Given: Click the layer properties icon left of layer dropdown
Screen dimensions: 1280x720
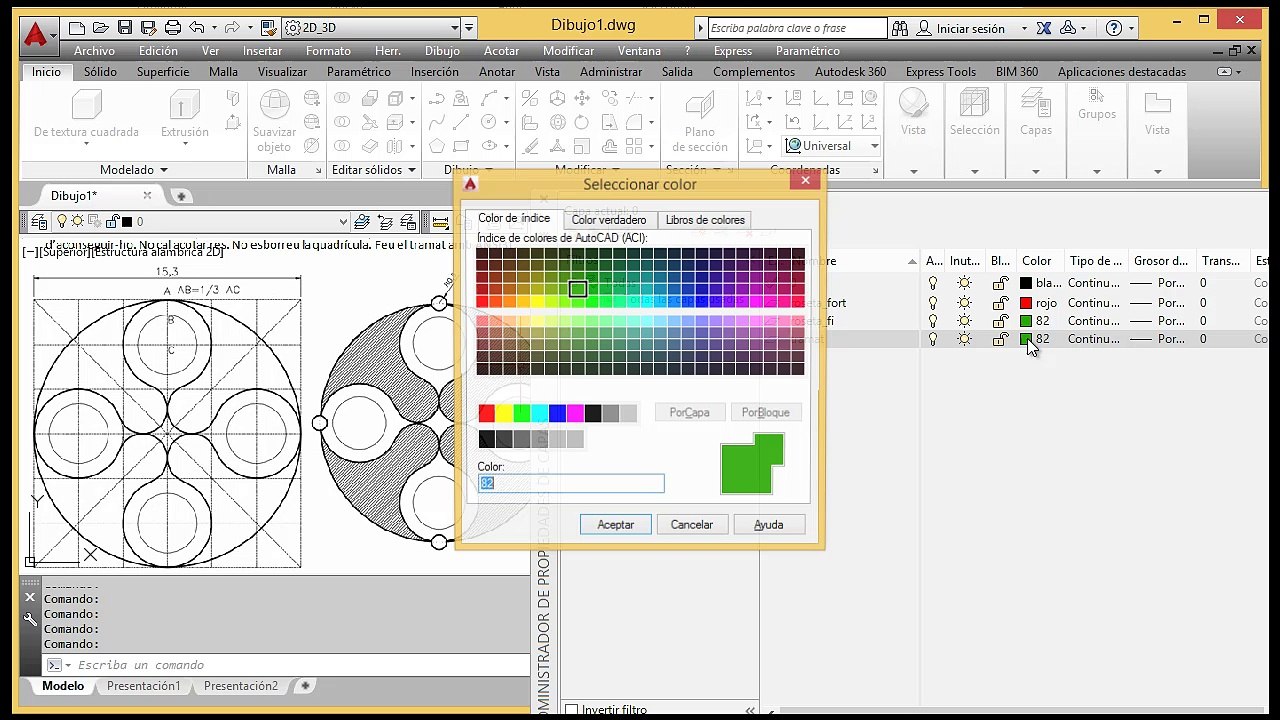Looking at the screenshot, I should point(39,222).
